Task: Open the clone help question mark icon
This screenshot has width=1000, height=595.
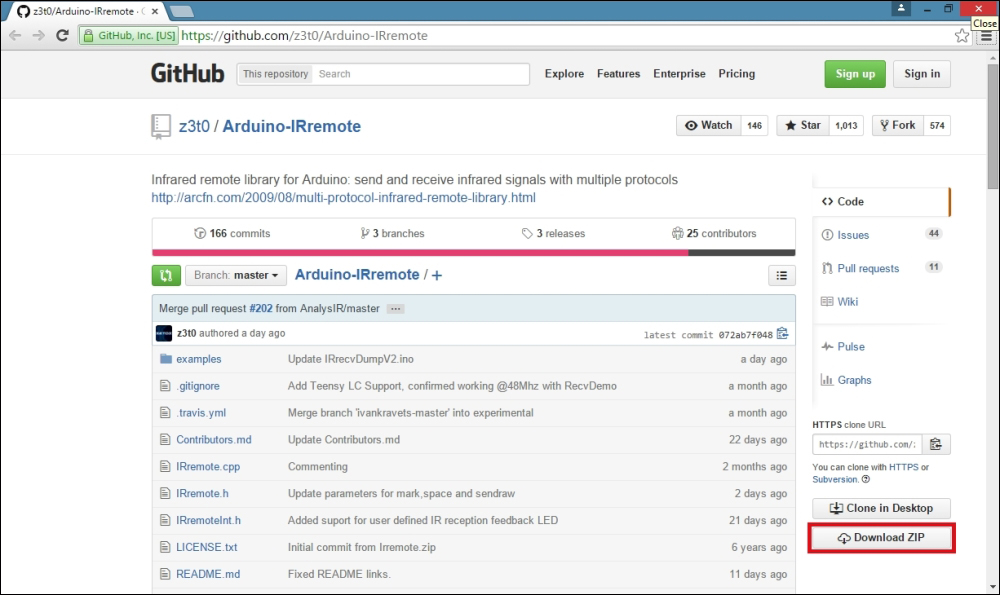Action: [x=865, y=479]
